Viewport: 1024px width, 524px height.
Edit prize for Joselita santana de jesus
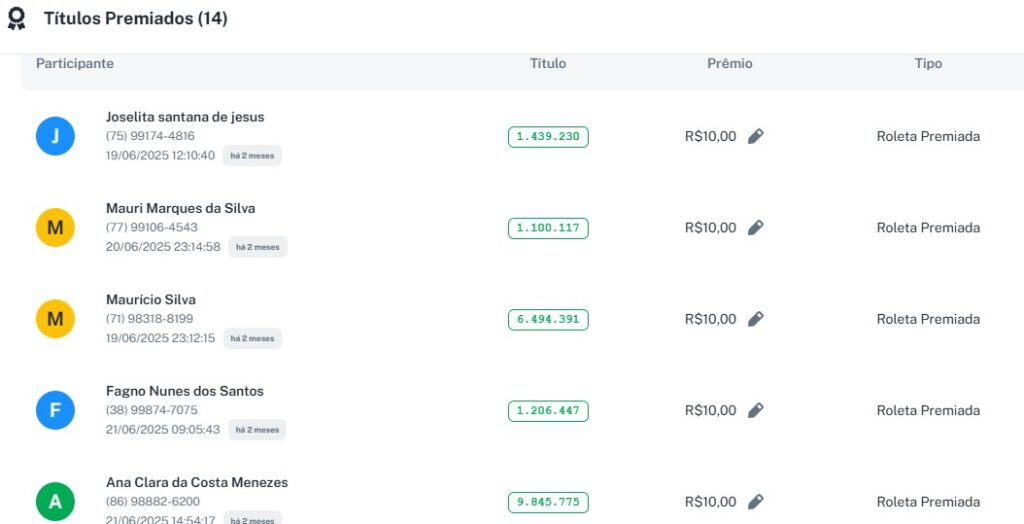[756, 136]
